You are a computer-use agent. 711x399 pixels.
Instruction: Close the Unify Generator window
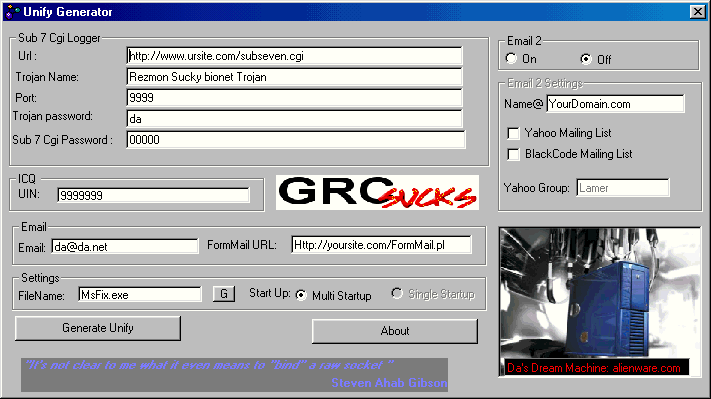(x=697, y=12)
